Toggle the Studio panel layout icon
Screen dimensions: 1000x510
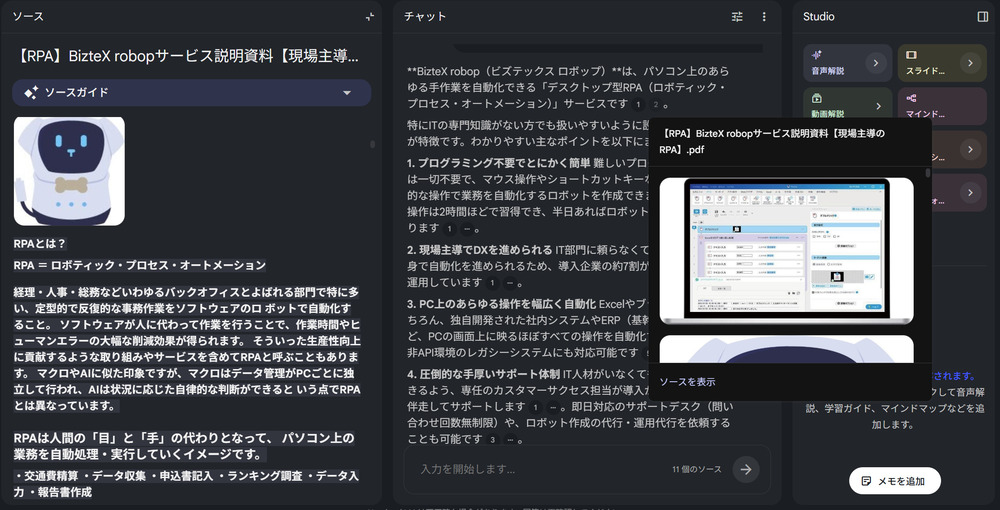coord(982,17)
